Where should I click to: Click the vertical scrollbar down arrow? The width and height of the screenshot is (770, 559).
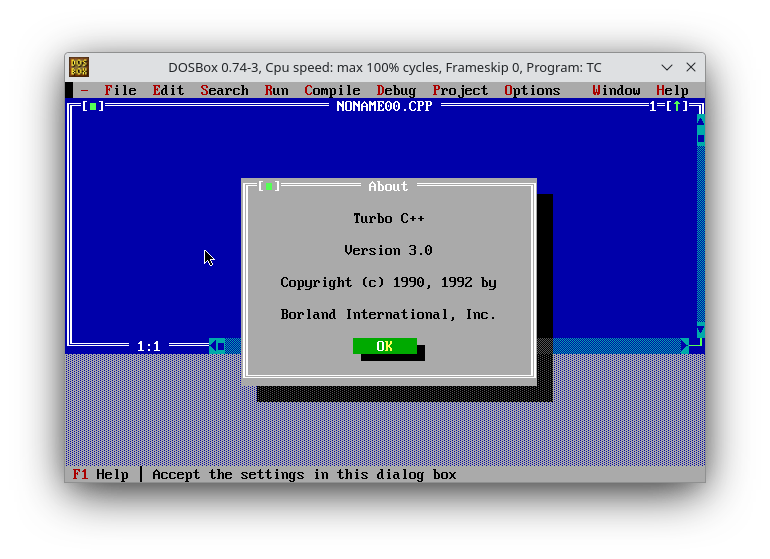701,331
